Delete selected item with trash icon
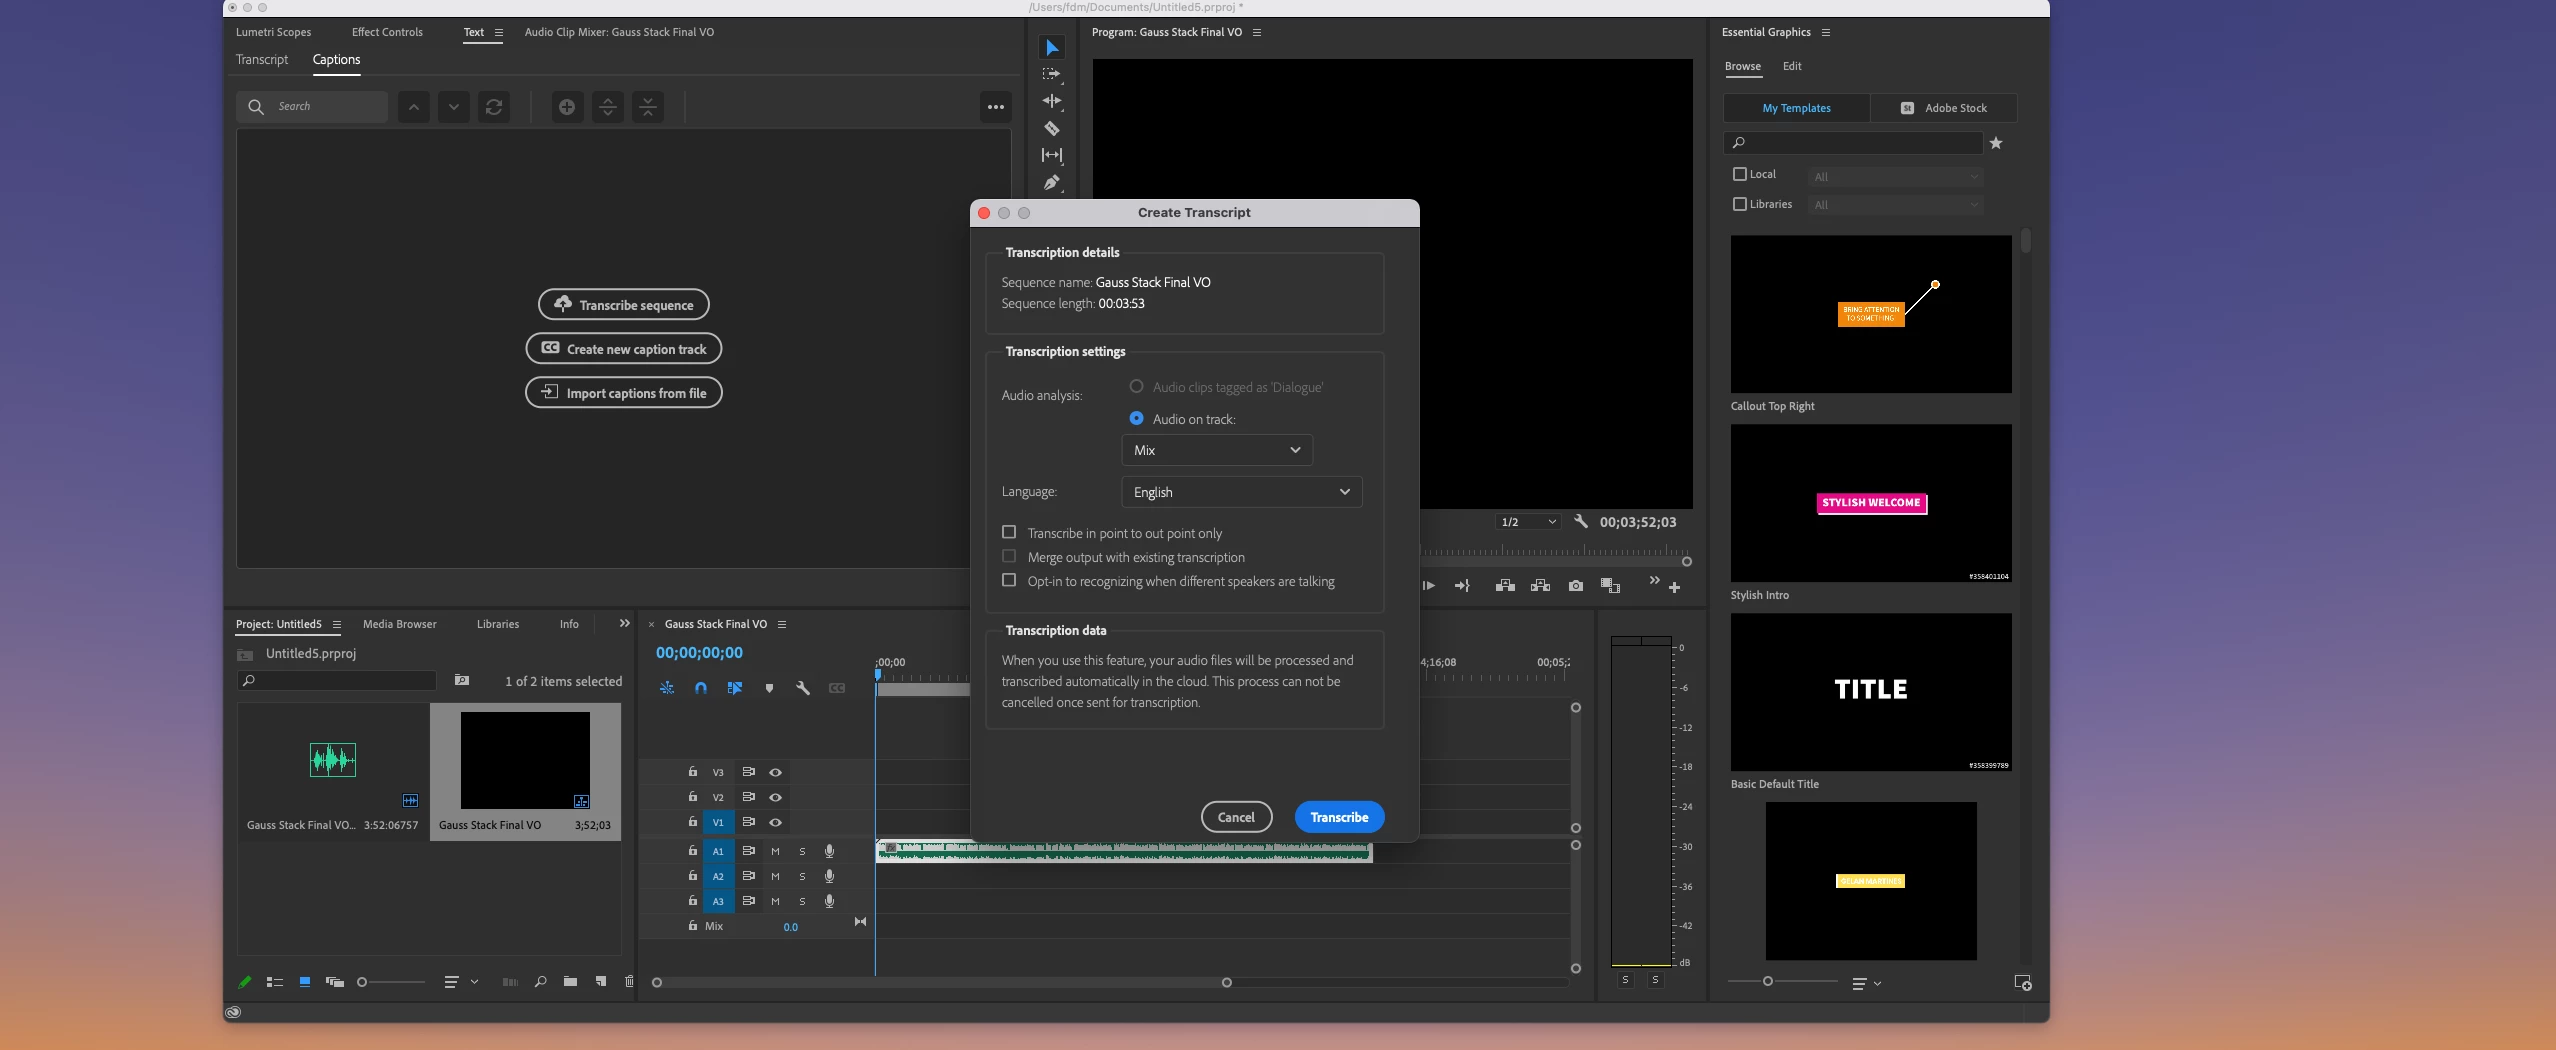The width and height of the screenshot is (2556, 1050). coord(629,982)
